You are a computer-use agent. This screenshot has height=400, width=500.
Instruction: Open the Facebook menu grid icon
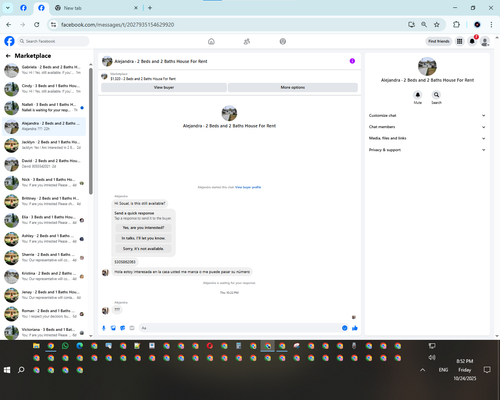459,41
